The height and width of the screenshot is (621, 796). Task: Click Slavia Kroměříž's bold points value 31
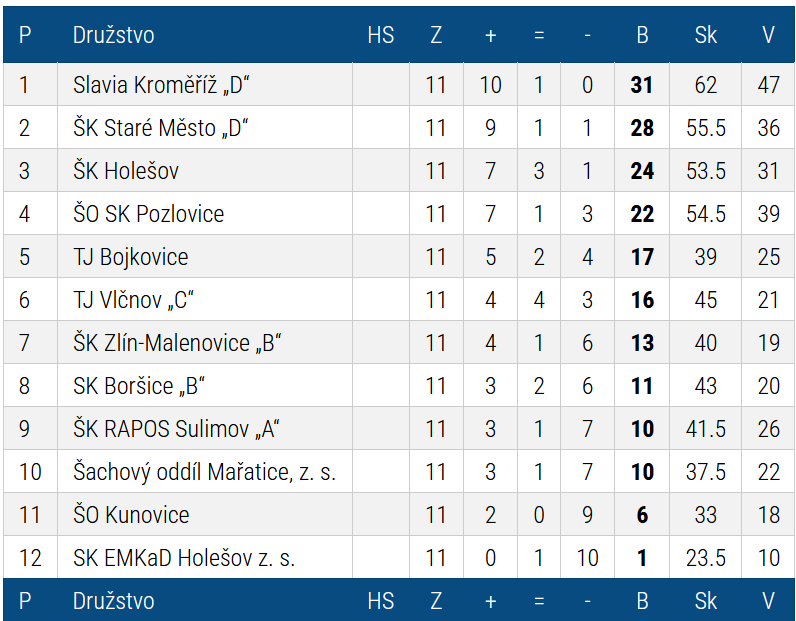coord(642,85)
